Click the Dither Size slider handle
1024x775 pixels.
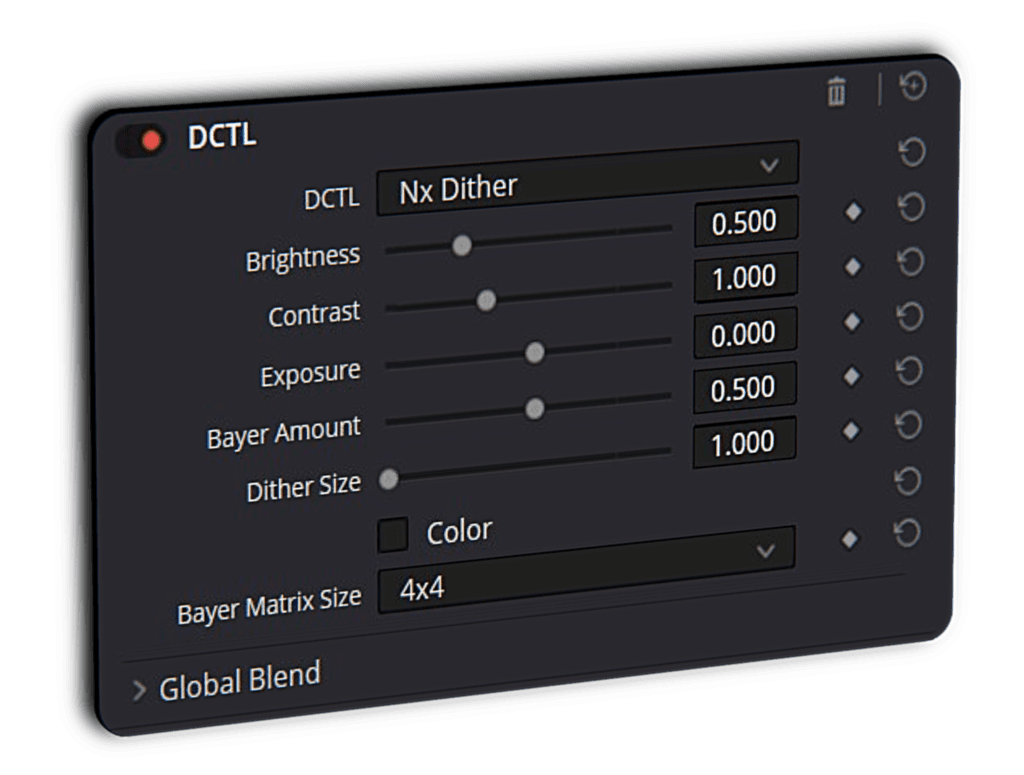tap(389, 479)
